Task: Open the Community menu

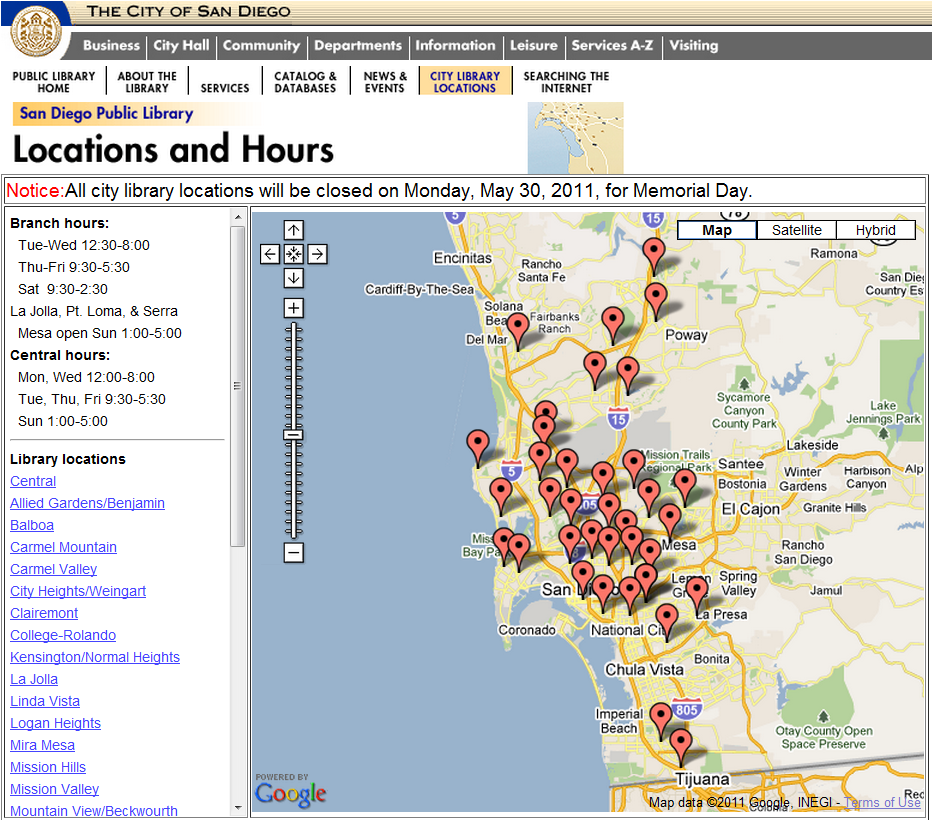Action: tap(262, 46)
